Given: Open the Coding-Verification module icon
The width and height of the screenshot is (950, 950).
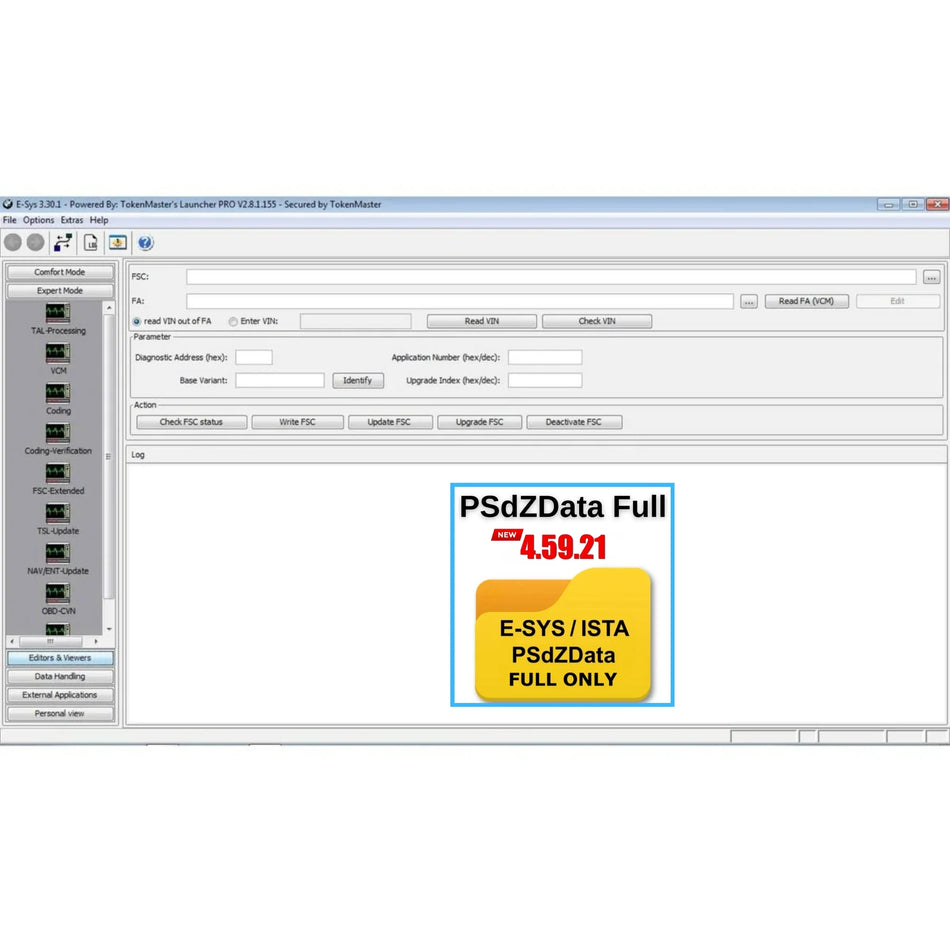Looking at the screenshot, I should click(58, 433).
